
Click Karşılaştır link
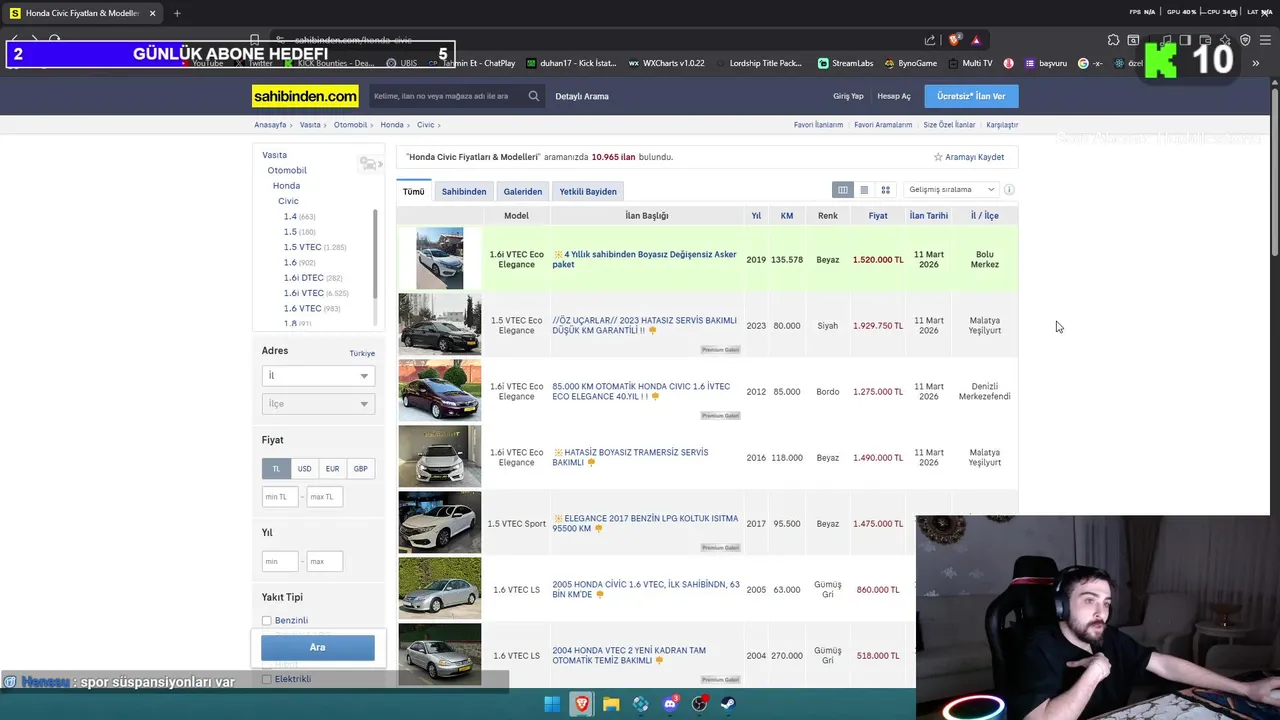1002,125
